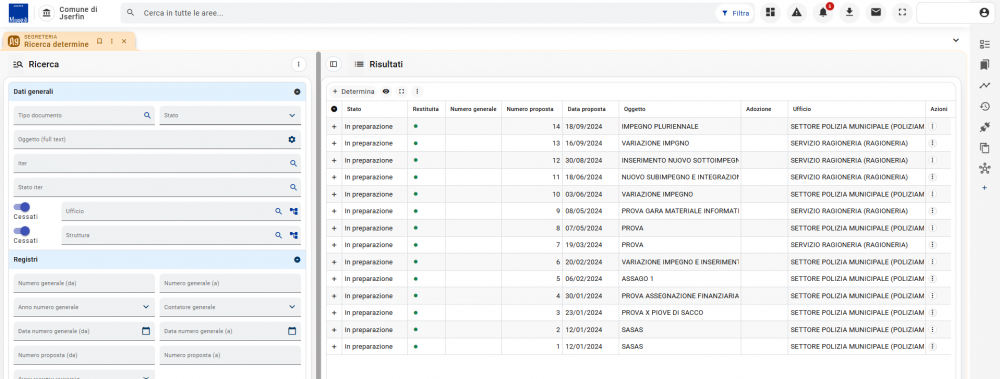Open the warning alerts triangle icon
Viewport: 1000px width, 379px height.
(x=797, y=12)
